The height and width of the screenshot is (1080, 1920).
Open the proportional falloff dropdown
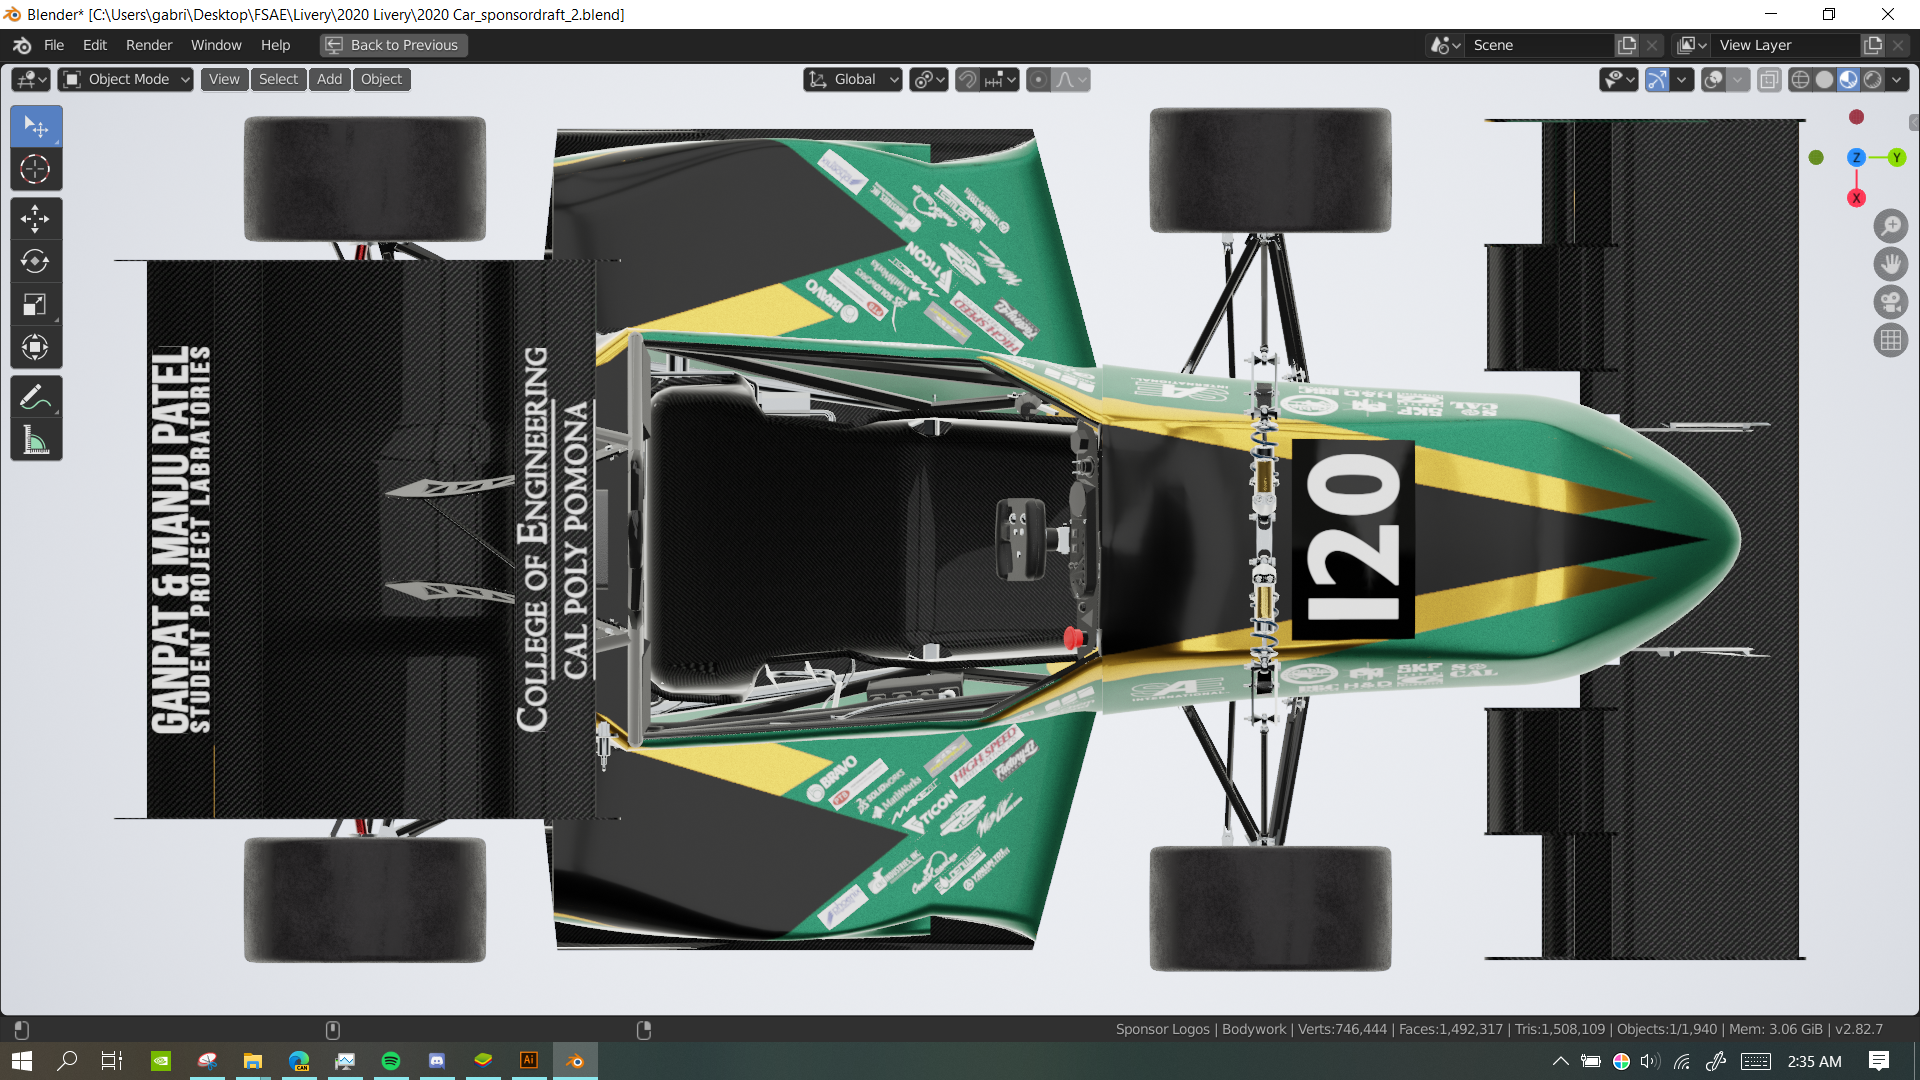1071,79
